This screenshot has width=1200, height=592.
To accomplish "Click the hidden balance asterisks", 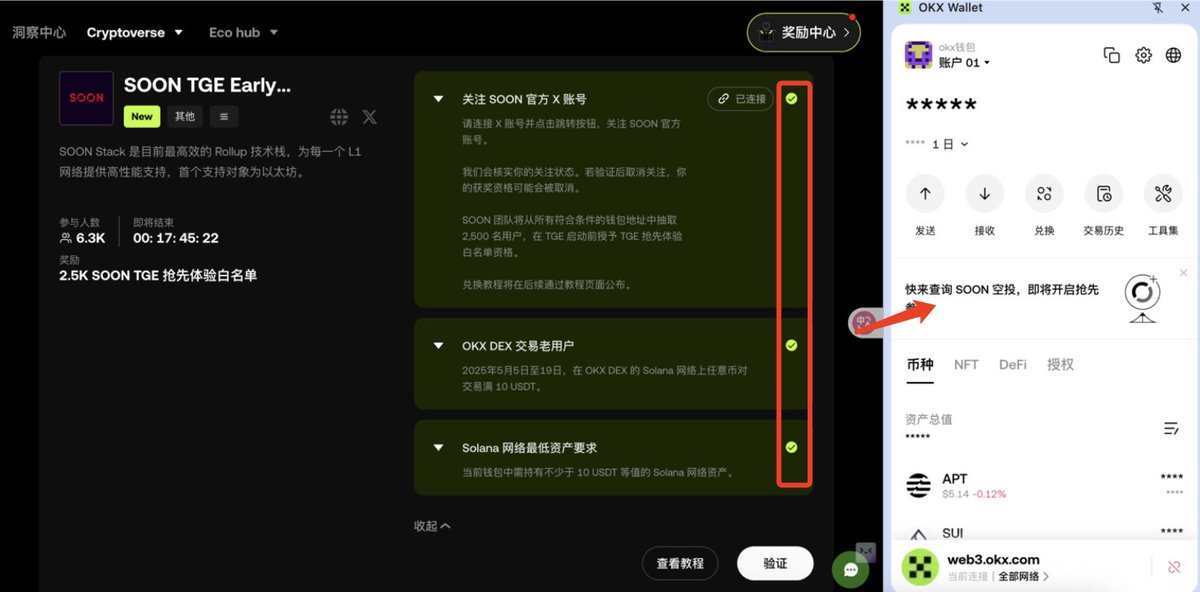I will point(941,106).
